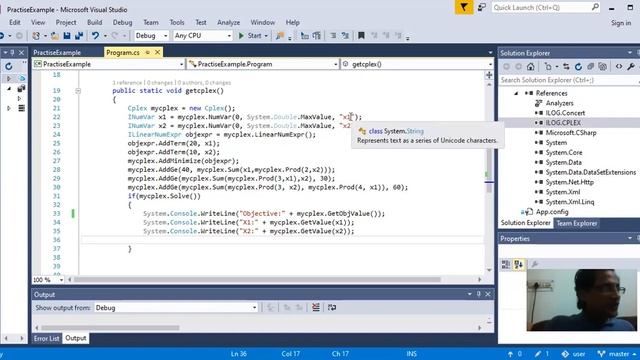Screen dimensions: 640x360
Task: Switch to the Error List tab
Action: pos(47,338)
